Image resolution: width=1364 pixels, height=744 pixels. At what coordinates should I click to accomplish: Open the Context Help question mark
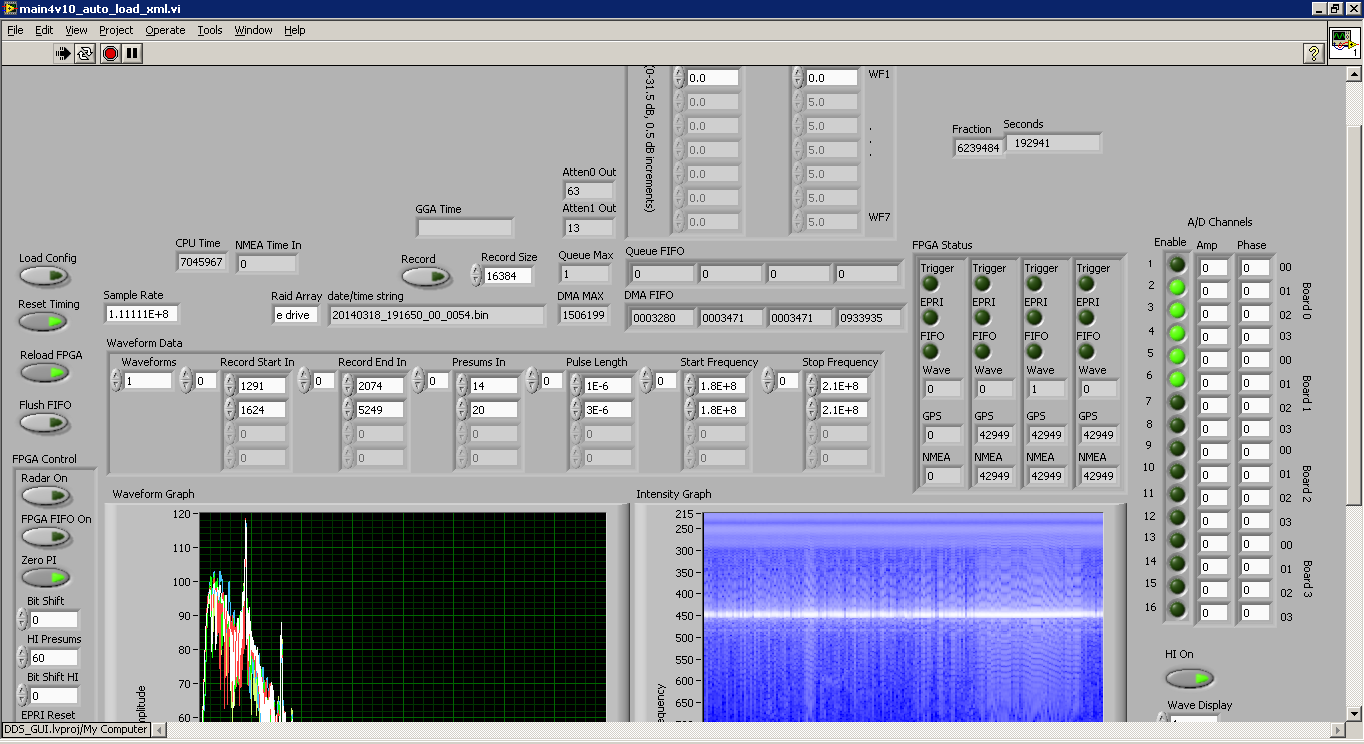1314,53
